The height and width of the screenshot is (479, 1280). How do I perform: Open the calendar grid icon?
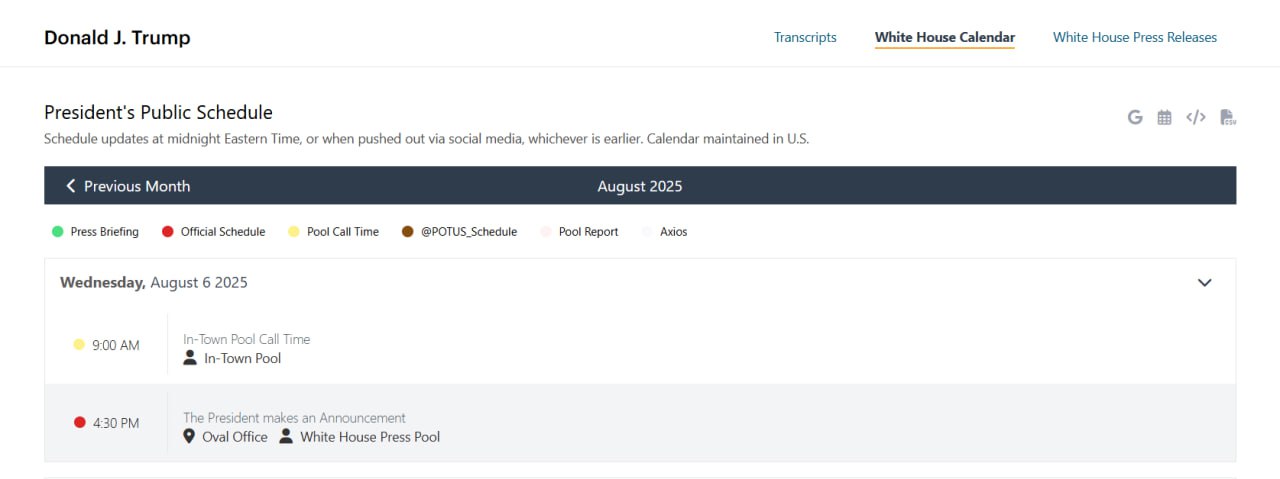[x=1164, y=117]
